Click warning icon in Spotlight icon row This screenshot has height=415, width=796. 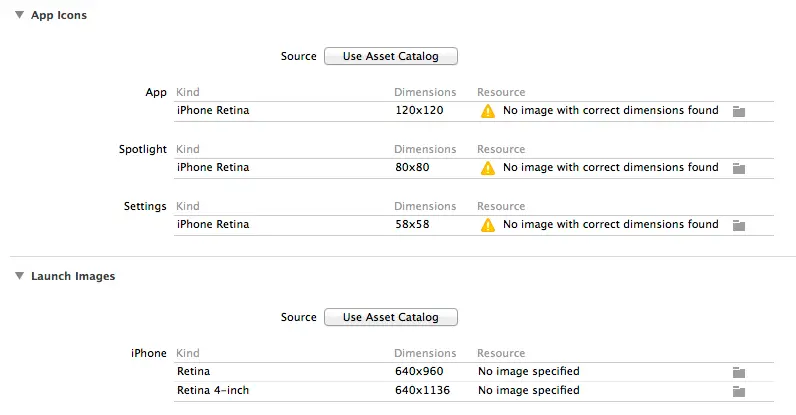coord(488,168)
